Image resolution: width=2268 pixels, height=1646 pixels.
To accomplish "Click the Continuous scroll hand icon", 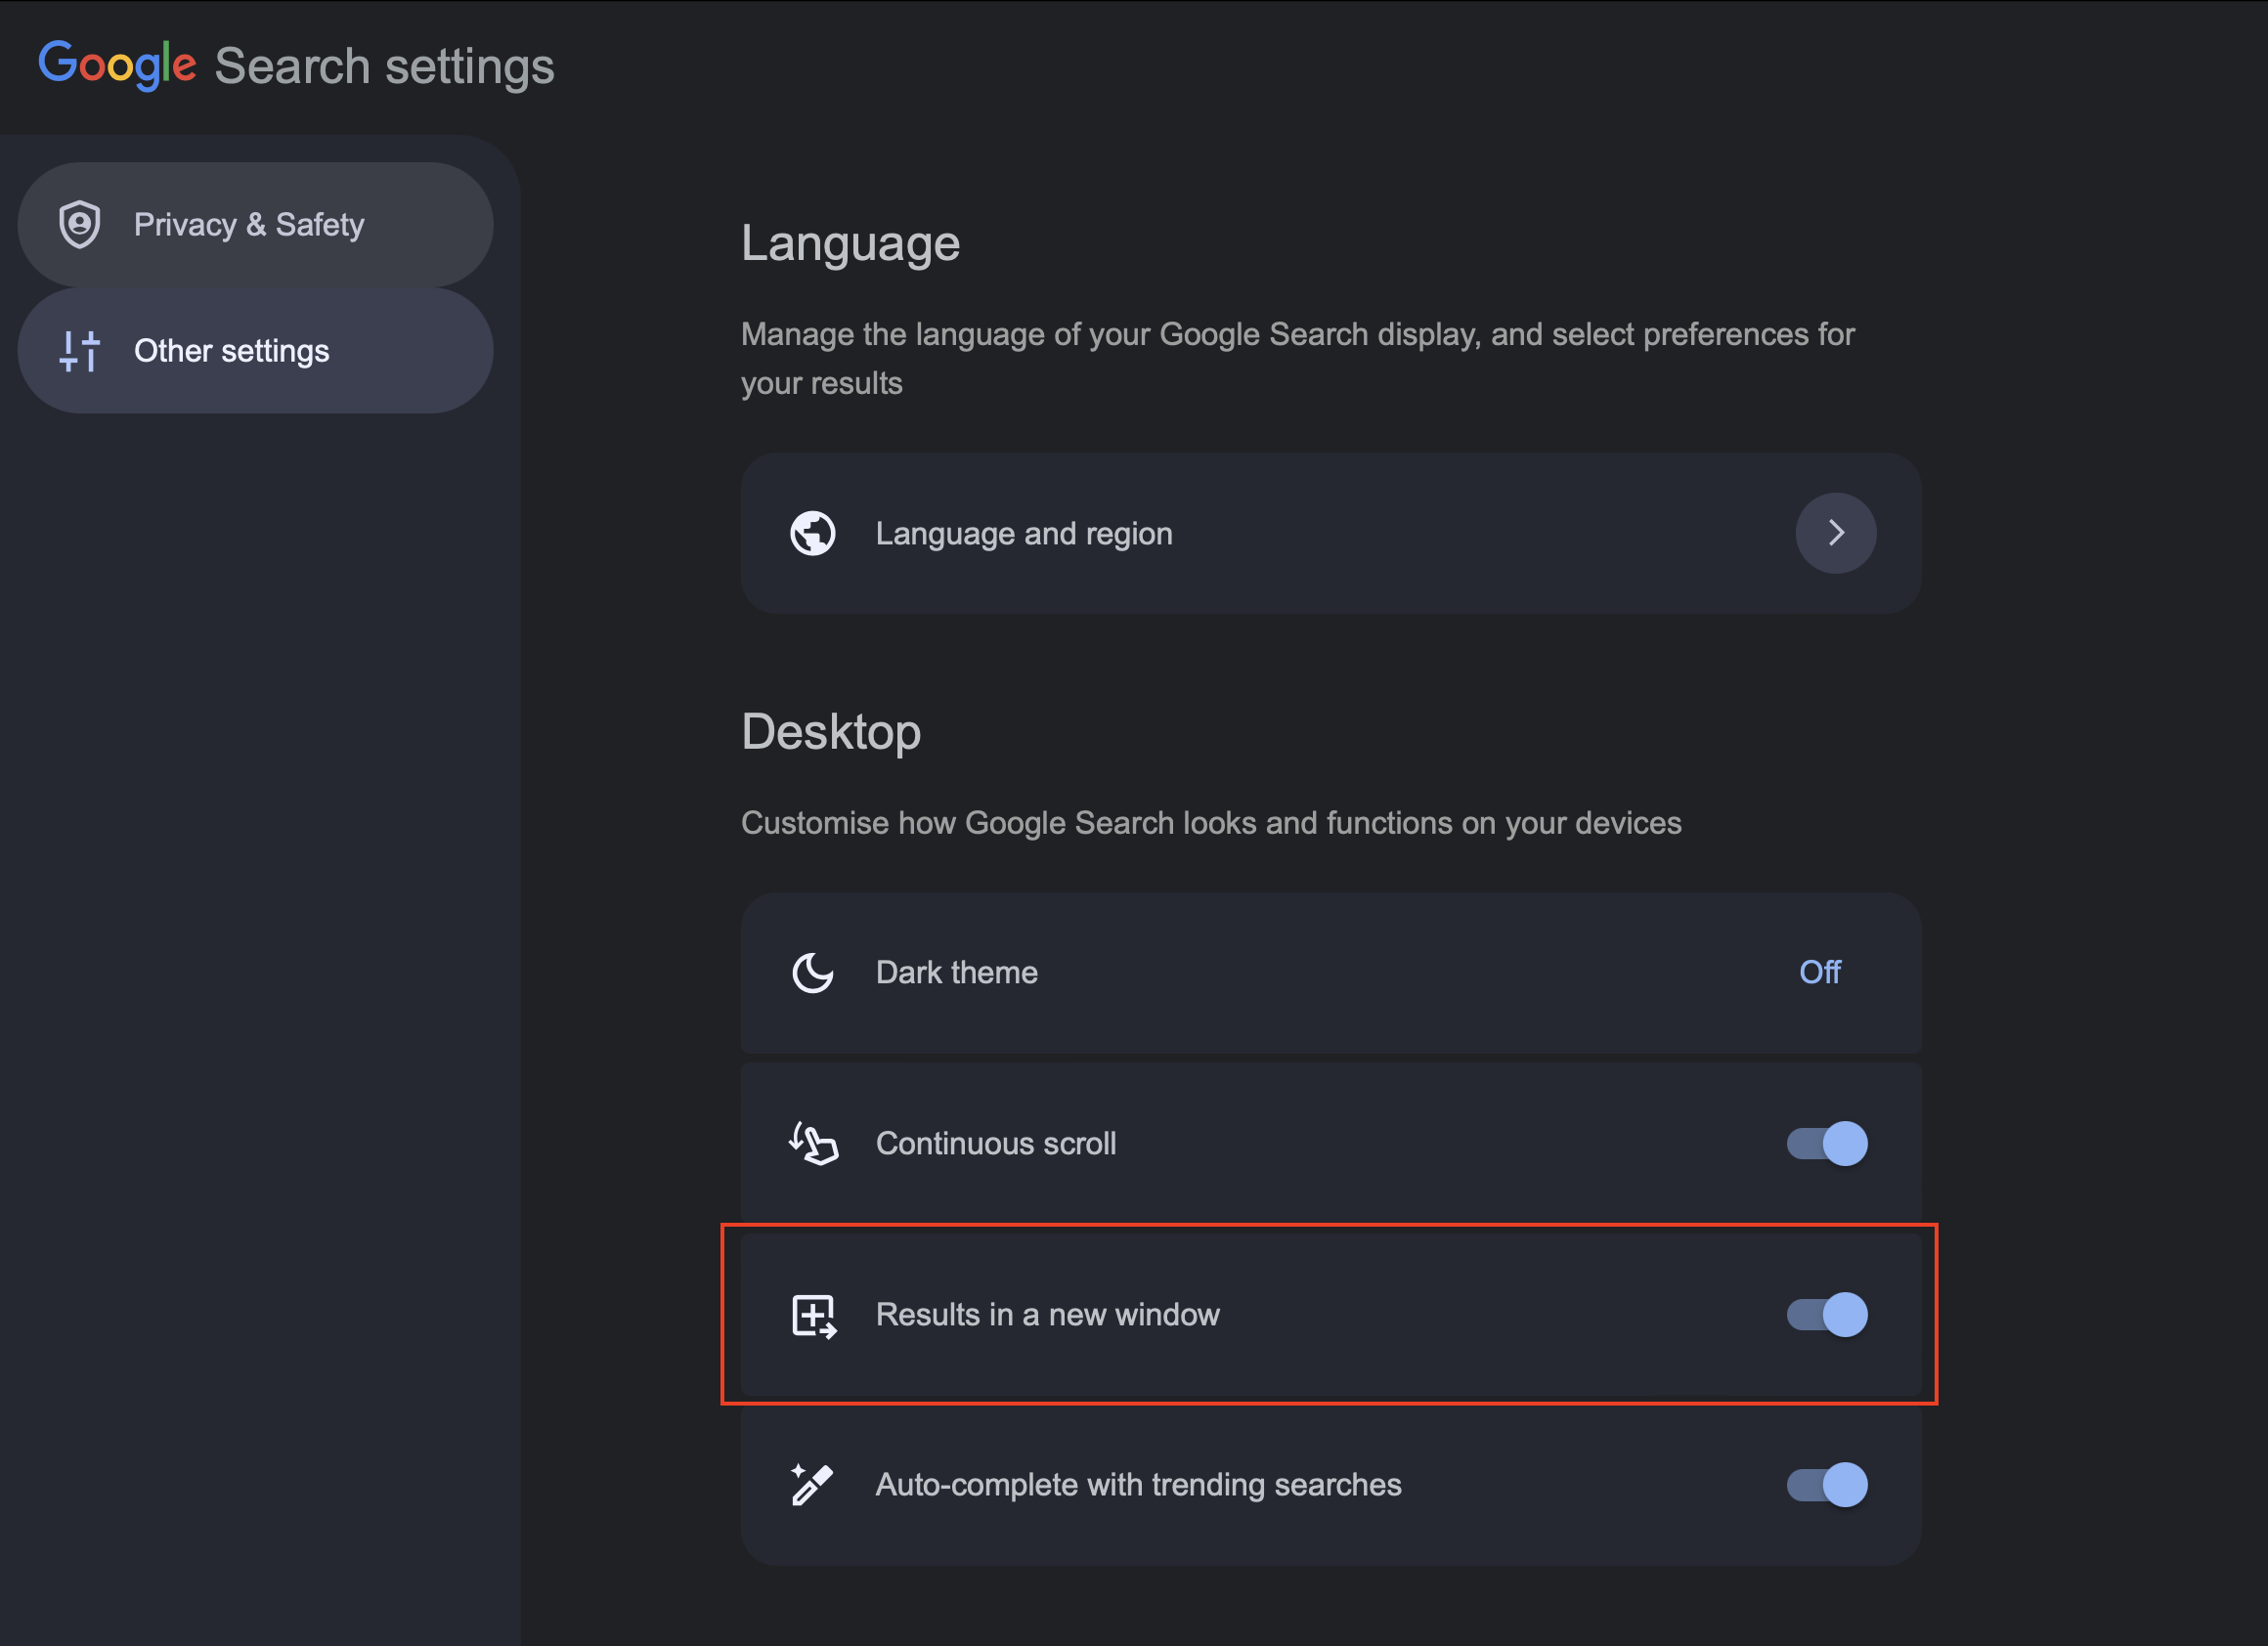I will (x=813, y=1143).
